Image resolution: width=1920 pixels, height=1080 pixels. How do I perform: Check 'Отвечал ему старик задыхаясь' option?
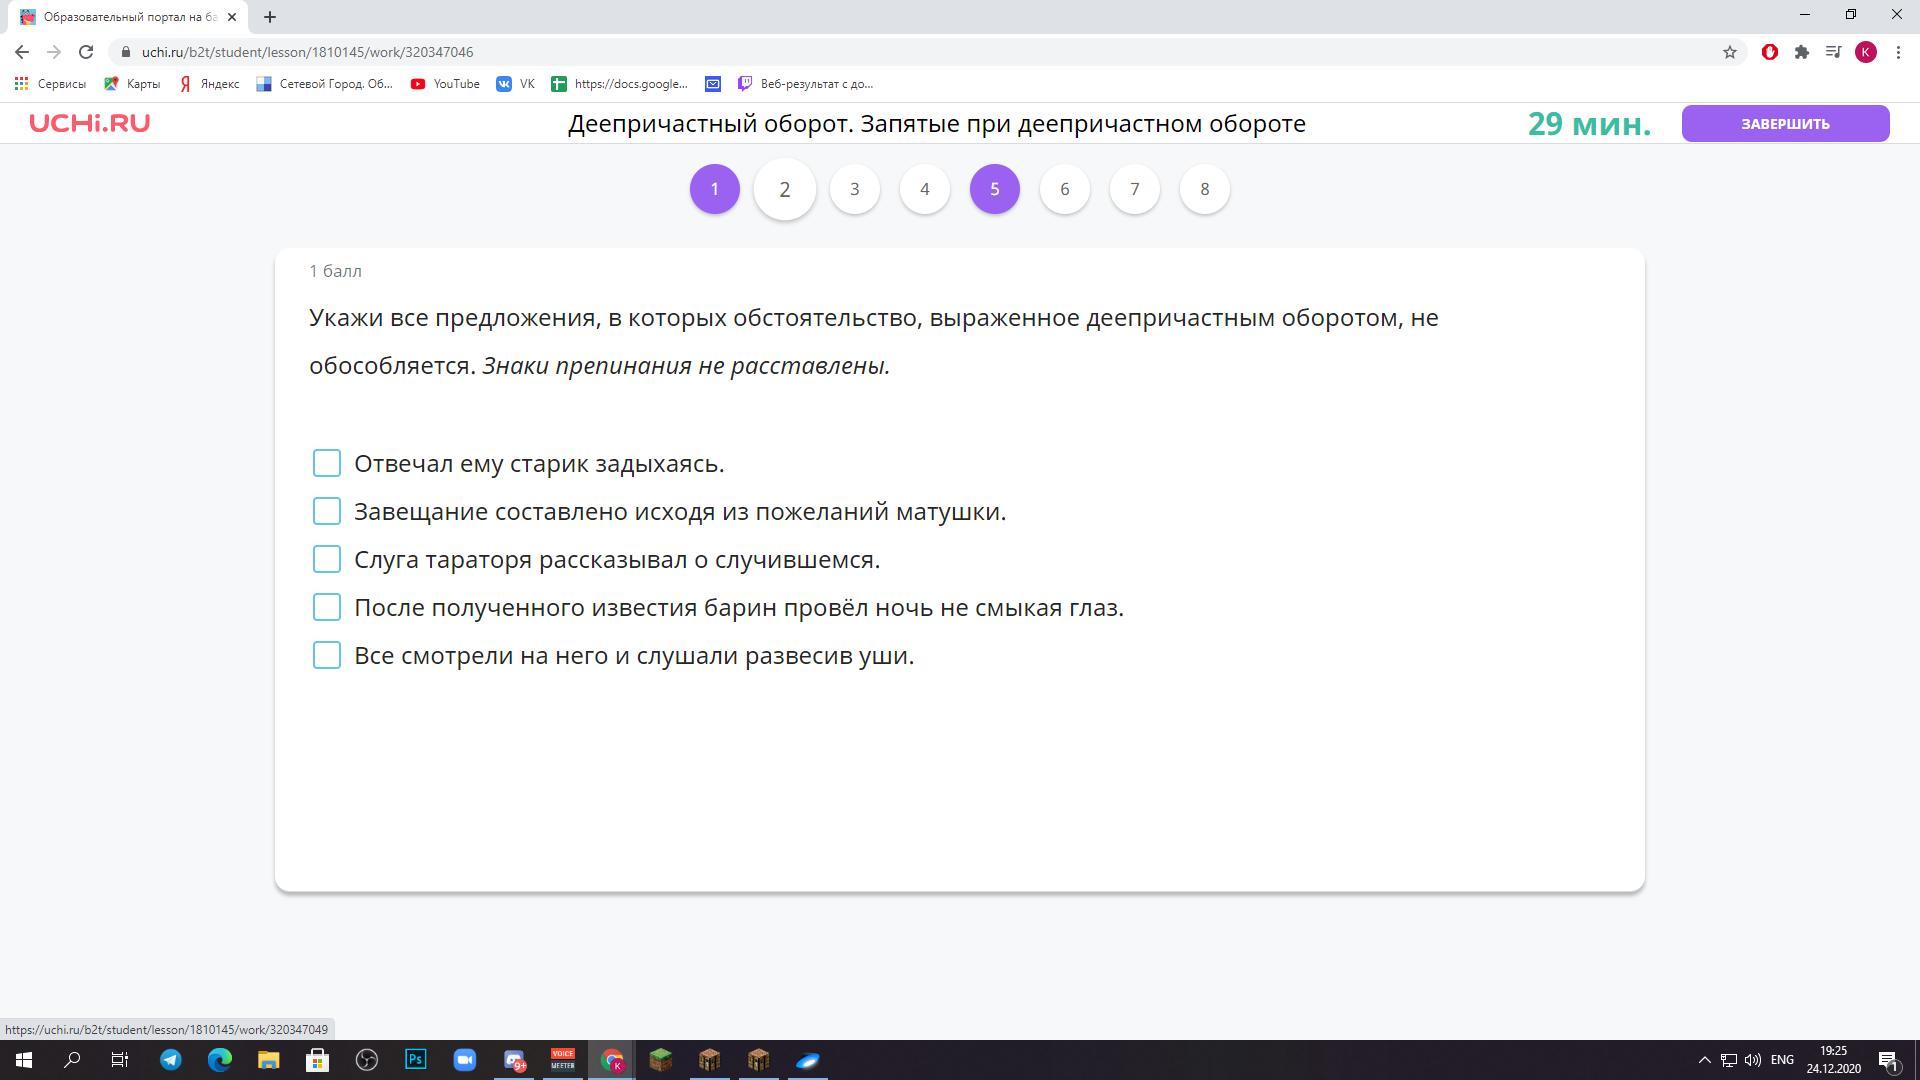[327, 463]
